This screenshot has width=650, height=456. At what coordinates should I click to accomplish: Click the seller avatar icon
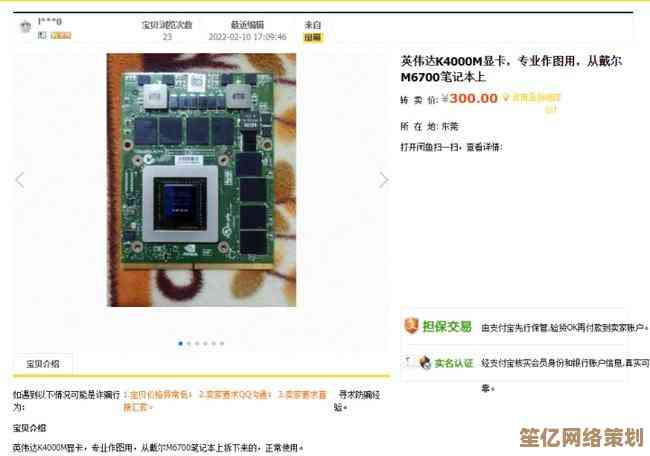[x=26, y=27]
